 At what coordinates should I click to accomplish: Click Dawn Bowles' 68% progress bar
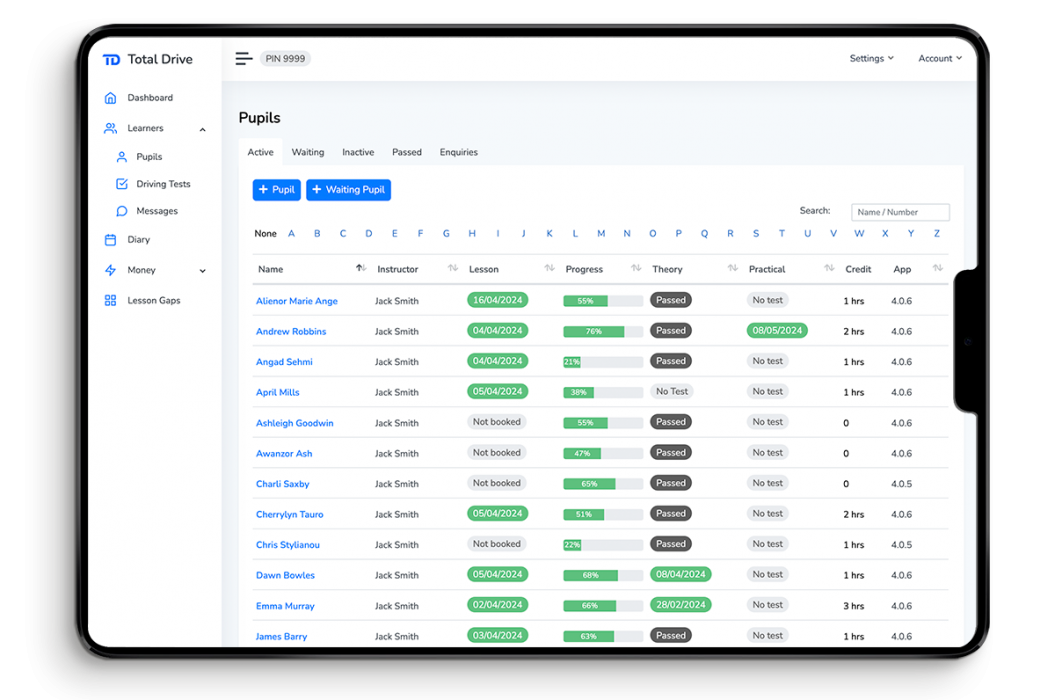click(602, 574)
